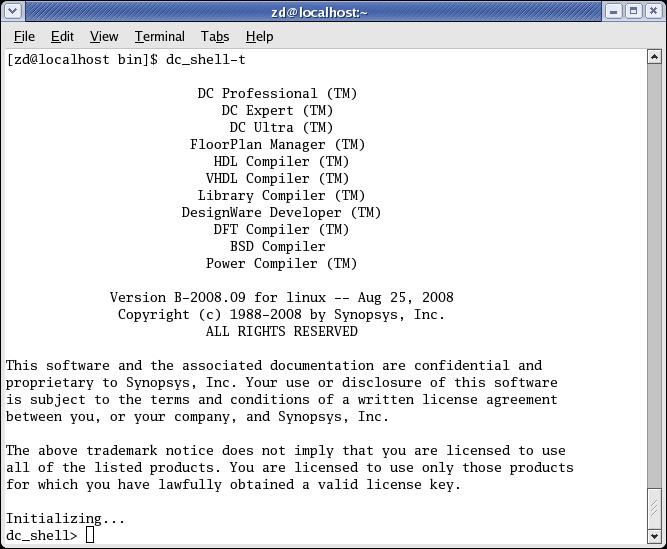Viewport: 667px width, 549px height.
Task: Open the Edit menu
Action: tap(62, 37)
